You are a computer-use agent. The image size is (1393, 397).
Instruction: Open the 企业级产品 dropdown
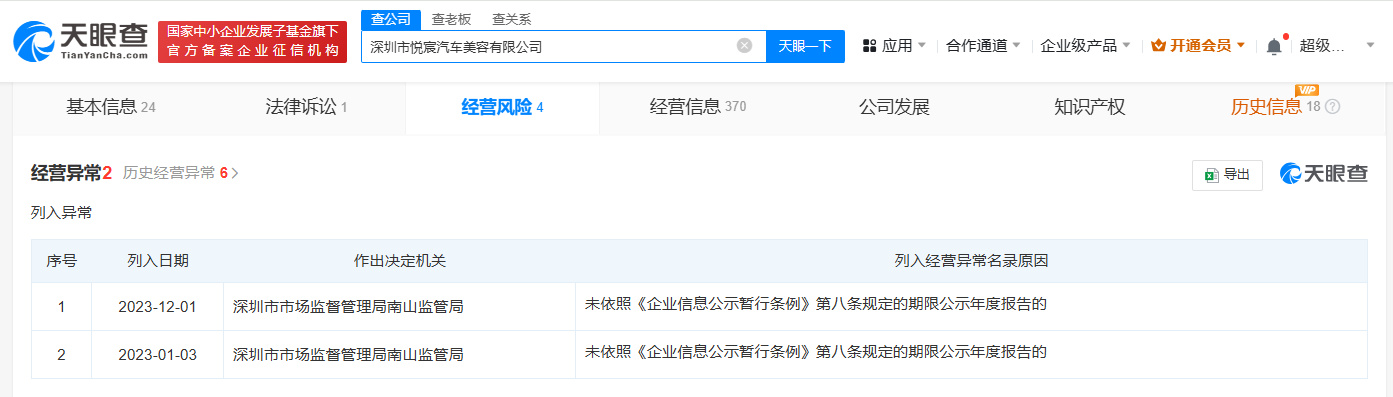tap(1085, 46)
